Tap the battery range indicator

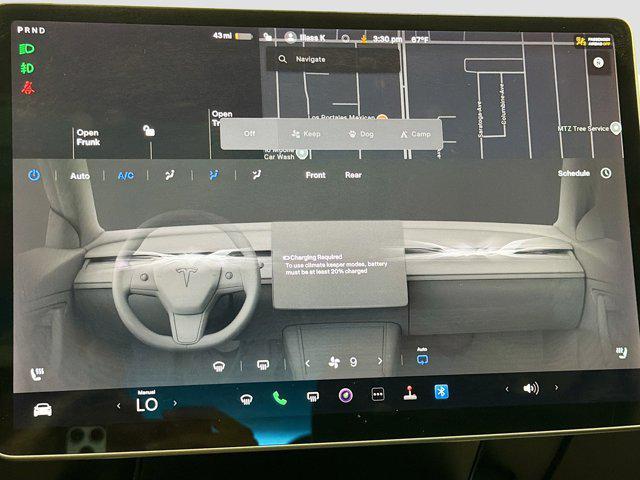(x=233, y=36)
